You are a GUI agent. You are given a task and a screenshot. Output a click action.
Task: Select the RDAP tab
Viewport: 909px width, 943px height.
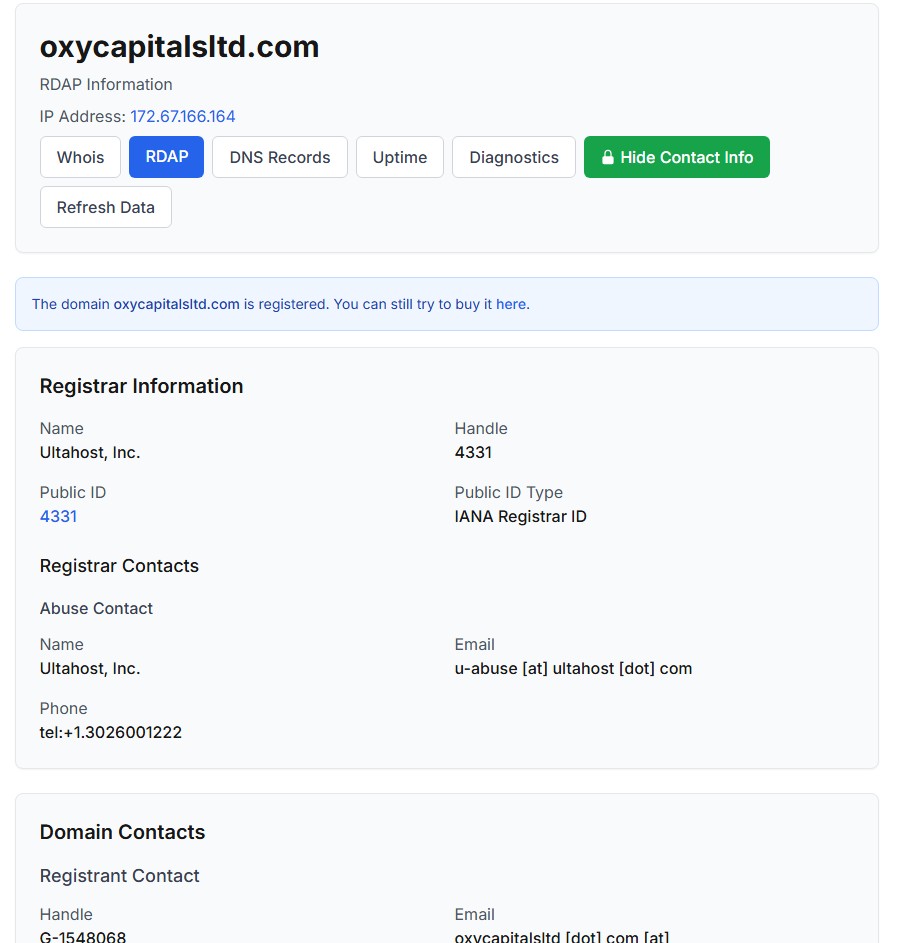pos(166,157)
